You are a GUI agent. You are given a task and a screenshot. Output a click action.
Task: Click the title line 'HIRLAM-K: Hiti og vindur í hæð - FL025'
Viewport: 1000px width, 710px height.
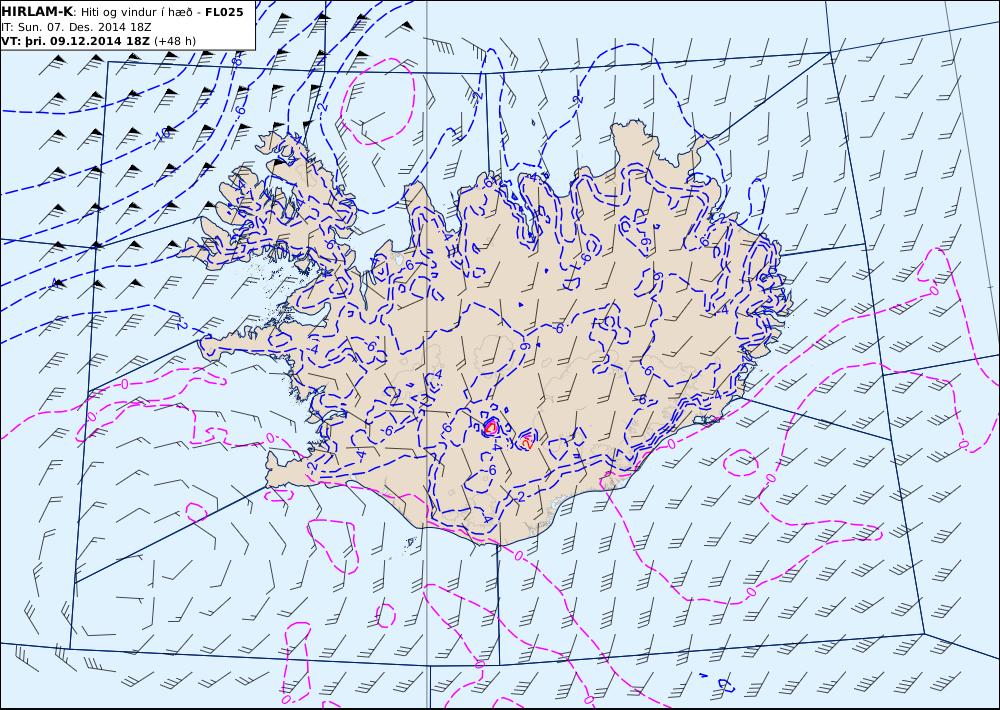click(122, 12)
